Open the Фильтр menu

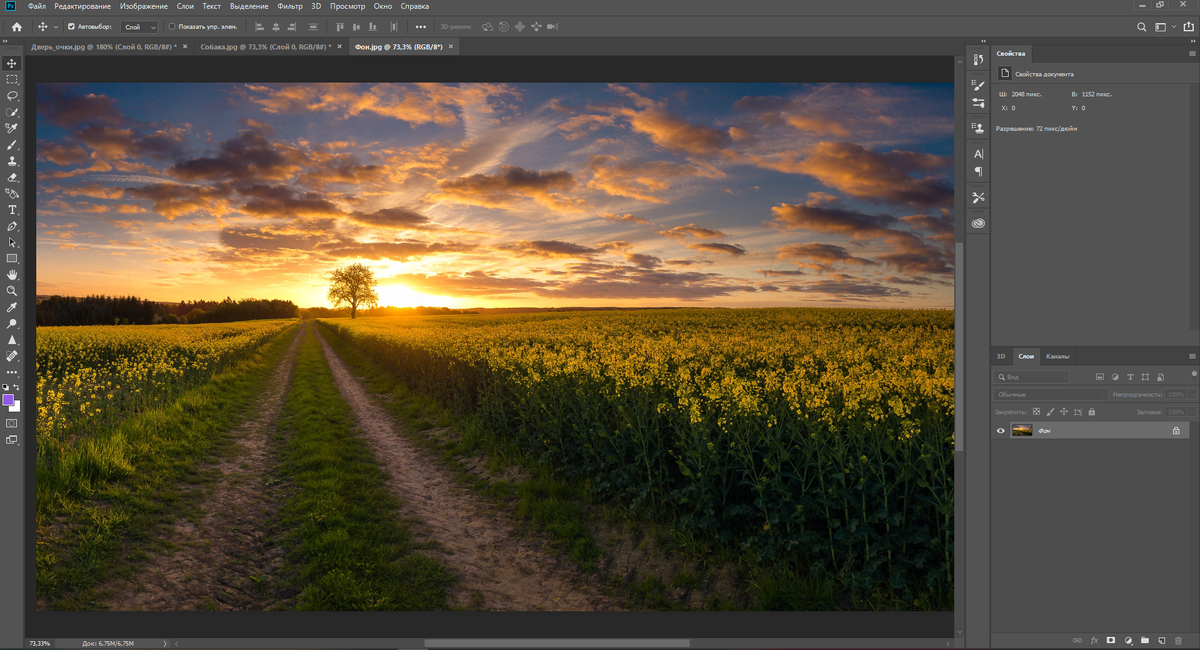tap(289, 6)
